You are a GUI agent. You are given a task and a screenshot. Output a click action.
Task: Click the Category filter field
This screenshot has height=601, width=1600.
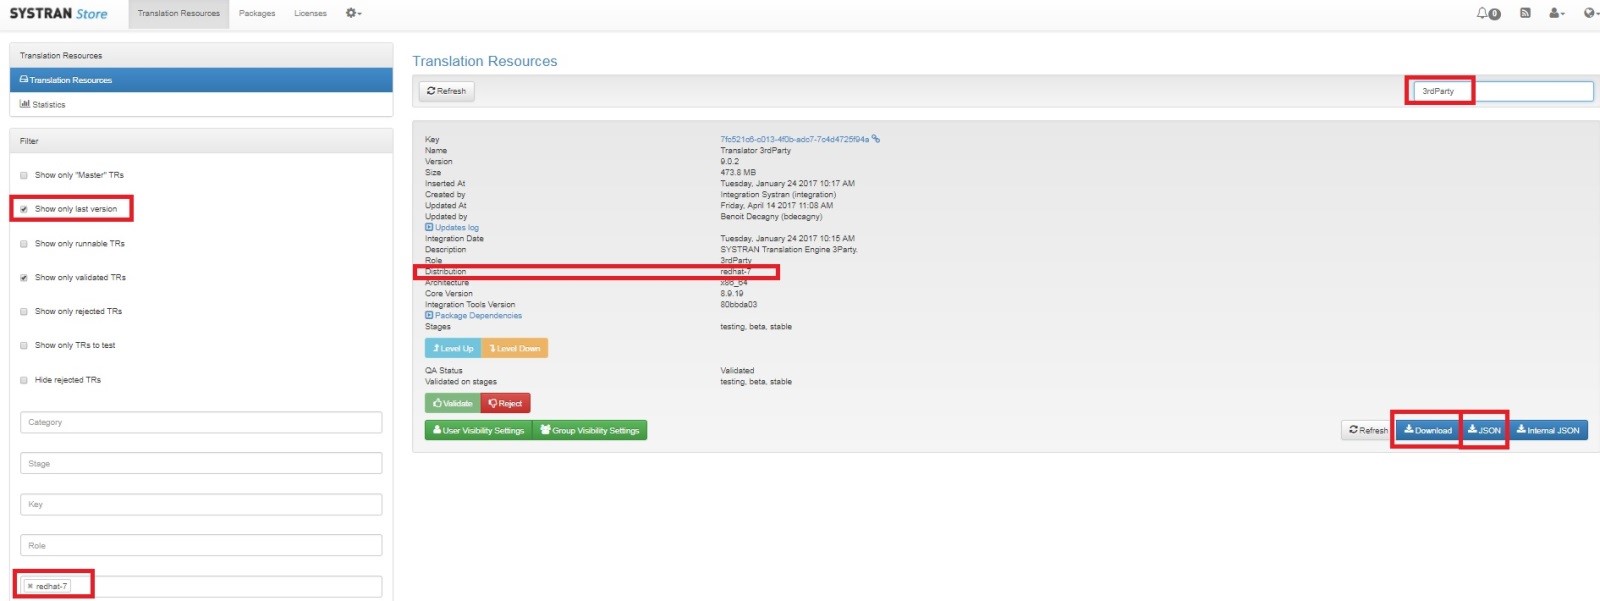(201, 422)
